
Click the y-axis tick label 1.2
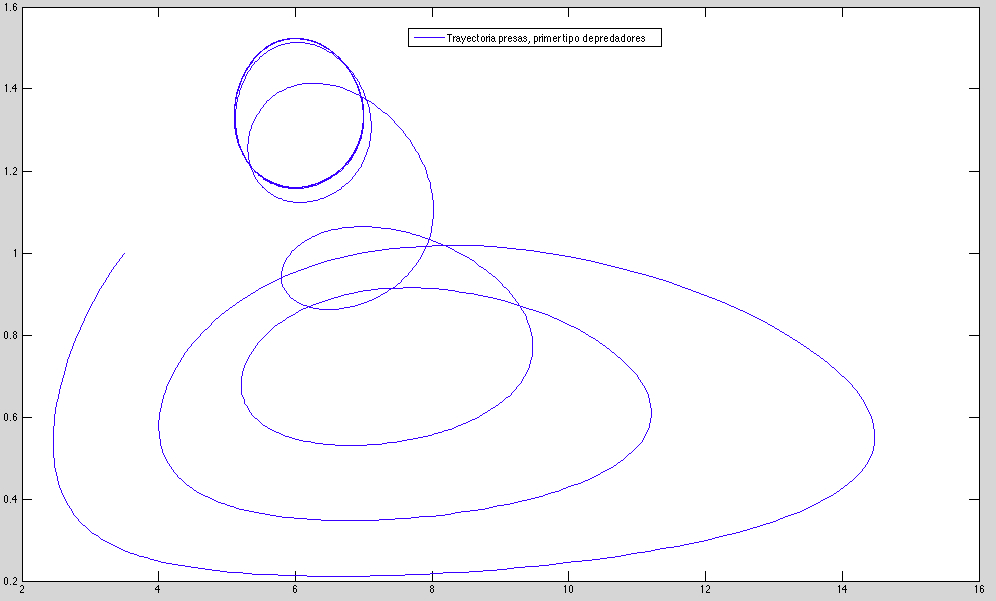click(x=10, y=171)
